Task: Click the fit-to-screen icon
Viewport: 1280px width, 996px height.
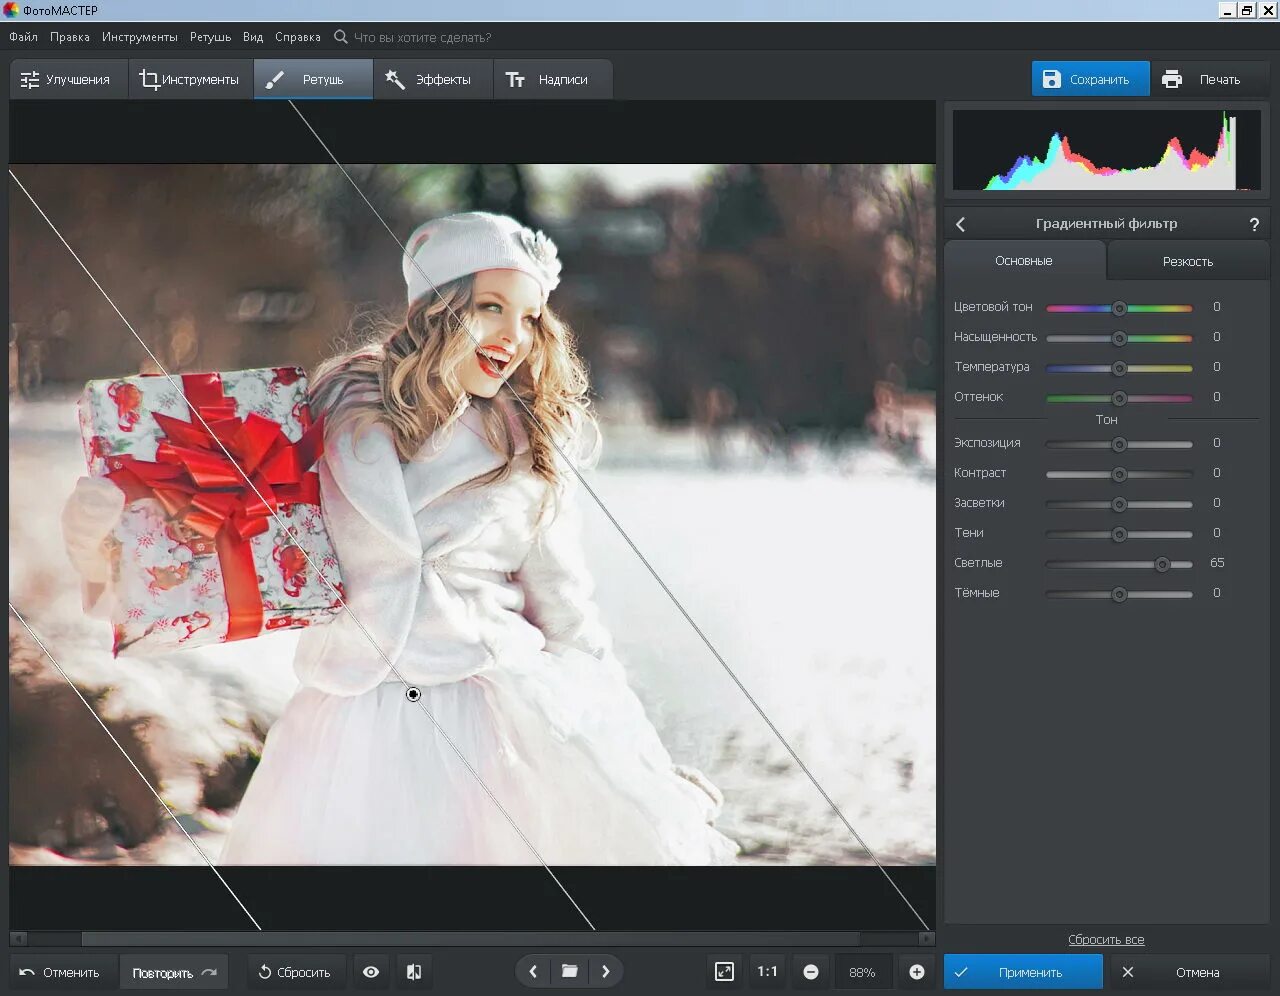Action: point(724,972)
